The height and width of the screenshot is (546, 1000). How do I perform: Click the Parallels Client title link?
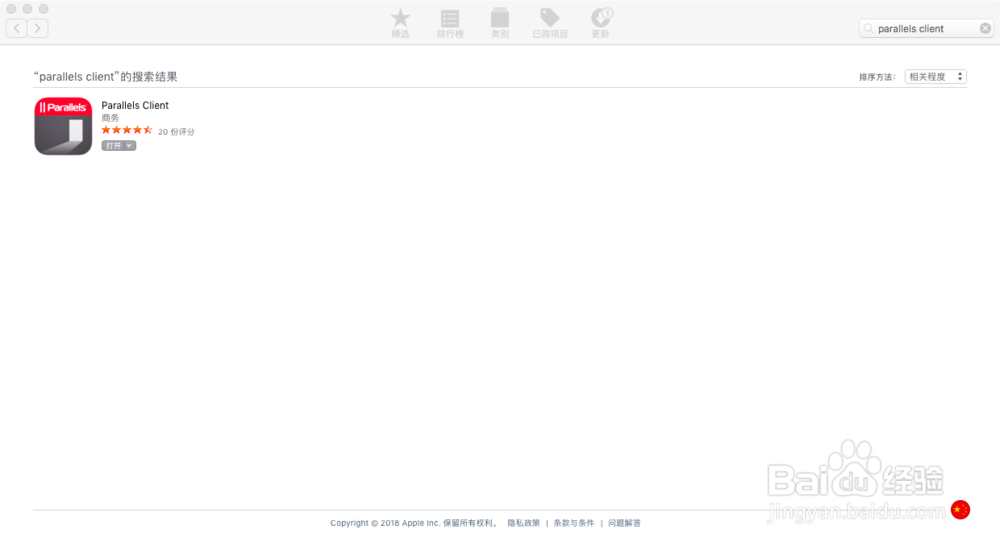(x=135, y=105)
